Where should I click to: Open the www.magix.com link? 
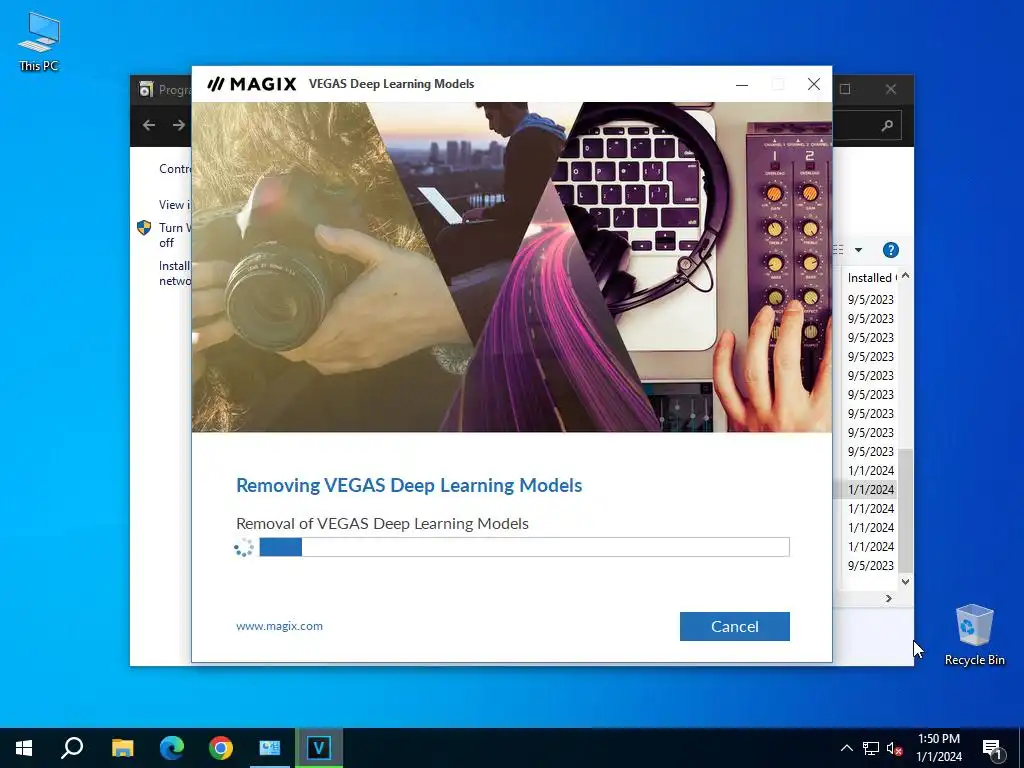click(x=280, y=626)
